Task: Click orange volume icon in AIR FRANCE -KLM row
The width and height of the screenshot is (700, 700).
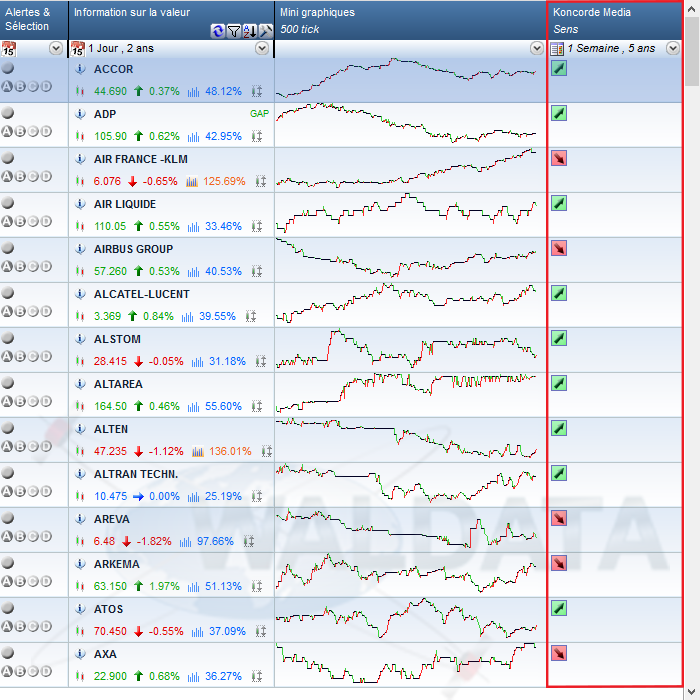Action: click(192, 181)
